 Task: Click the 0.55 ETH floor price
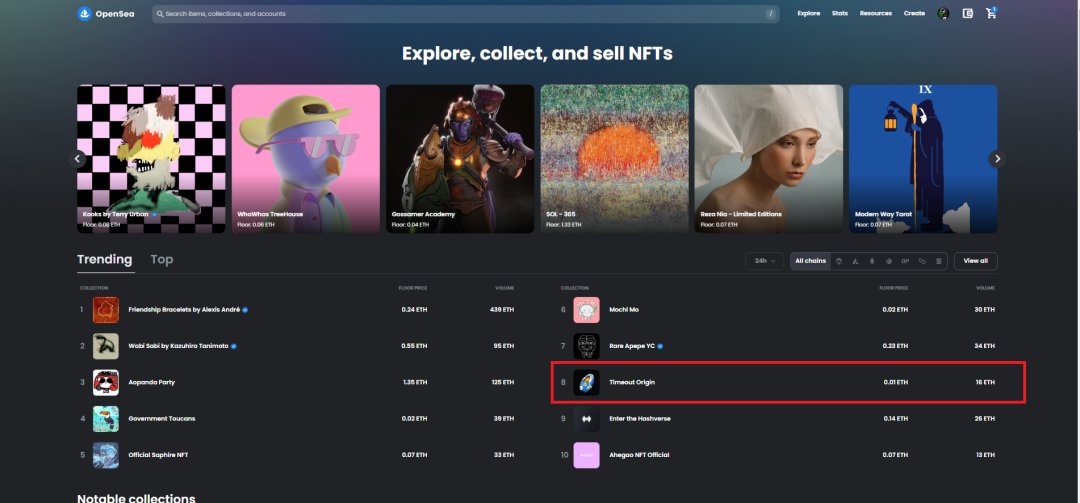coord(415,346)
